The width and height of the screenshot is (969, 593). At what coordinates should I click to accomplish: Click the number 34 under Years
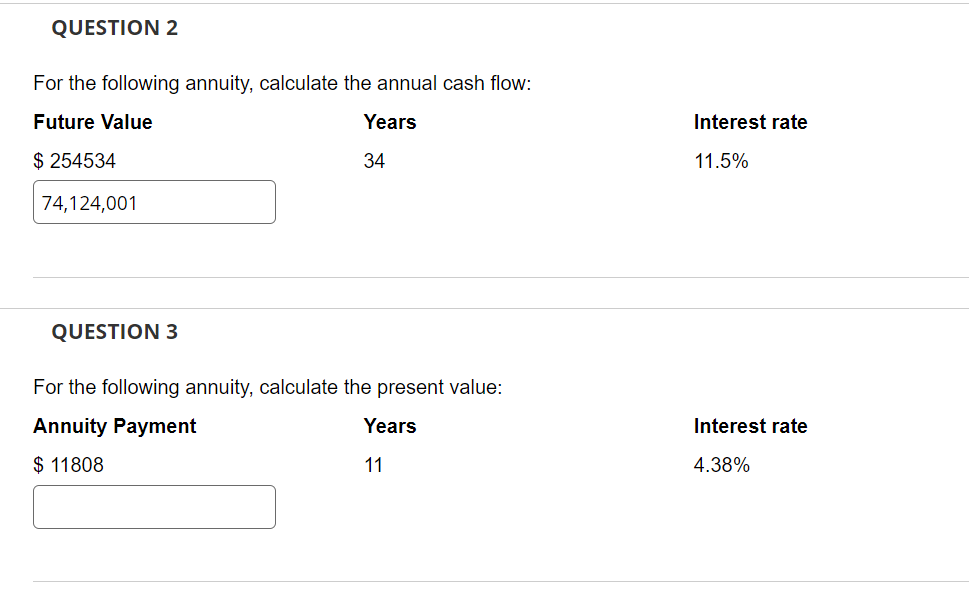point(372,161)
